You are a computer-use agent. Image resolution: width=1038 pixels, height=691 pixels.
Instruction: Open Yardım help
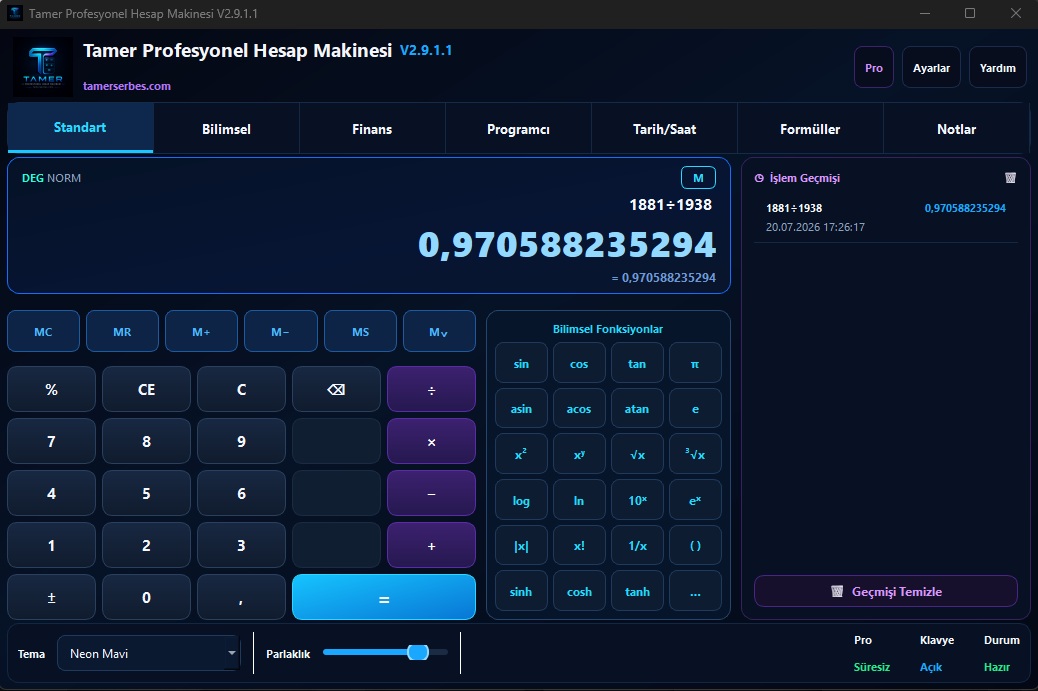(x=998, y=68)
